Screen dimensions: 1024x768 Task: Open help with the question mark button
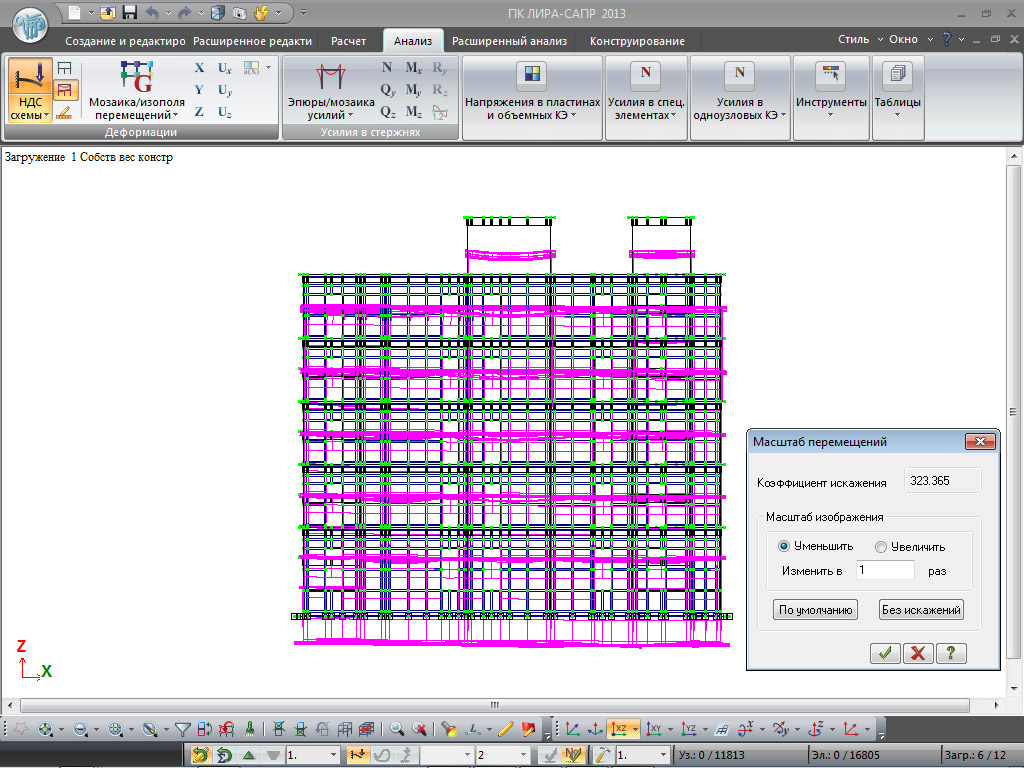951,653
